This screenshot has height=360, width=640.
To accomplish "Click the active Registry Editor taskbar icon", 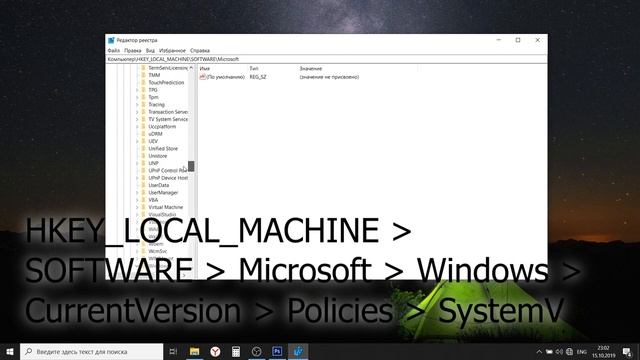I will tap(298, 351).
